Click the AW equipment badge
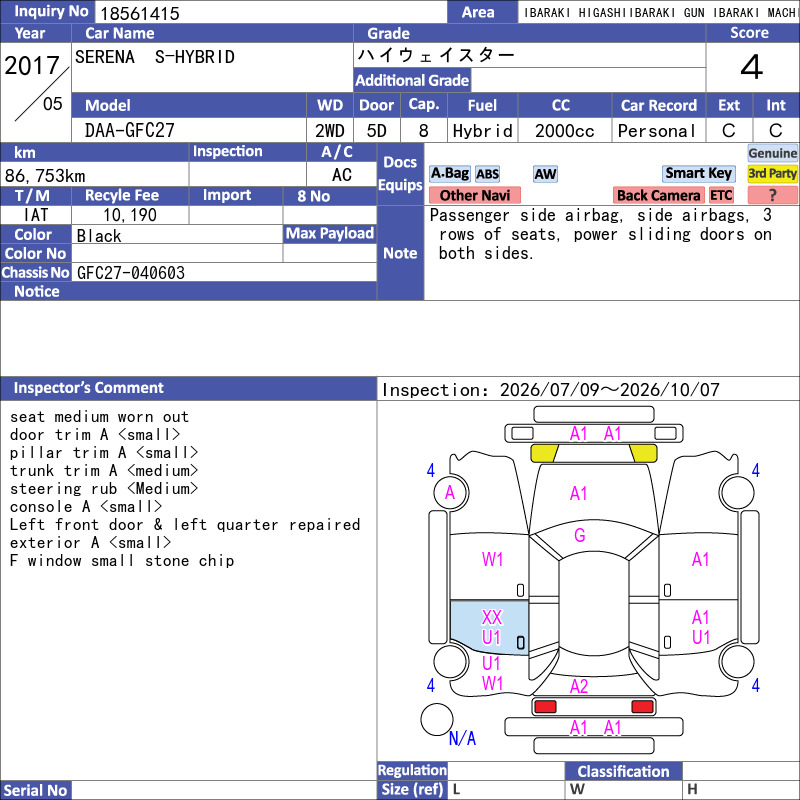The image size is (800, 800). pyautogui.click(x=545, y=174)
